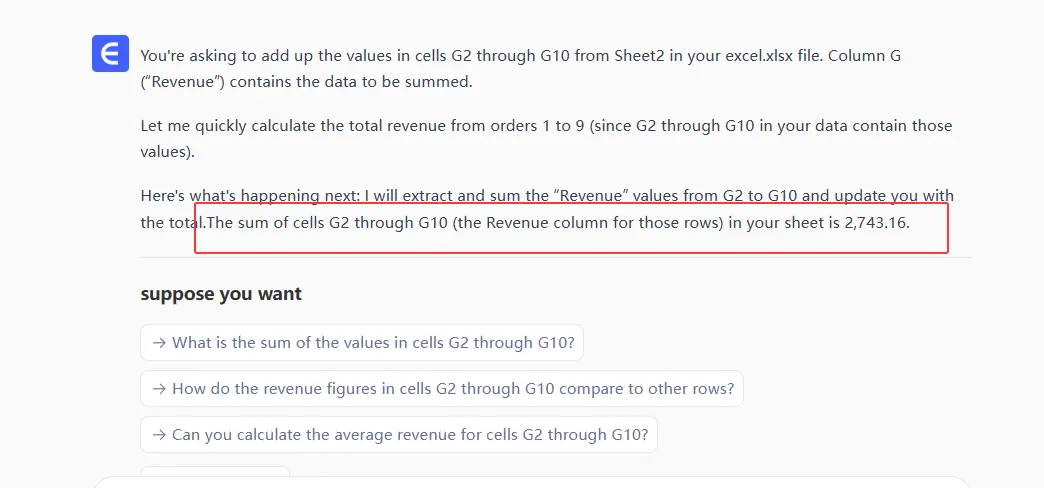This screenshot has height=488, width=1044.
Task: Click the partially visible fourth suggestion button
Action: [x=214, y=472]
